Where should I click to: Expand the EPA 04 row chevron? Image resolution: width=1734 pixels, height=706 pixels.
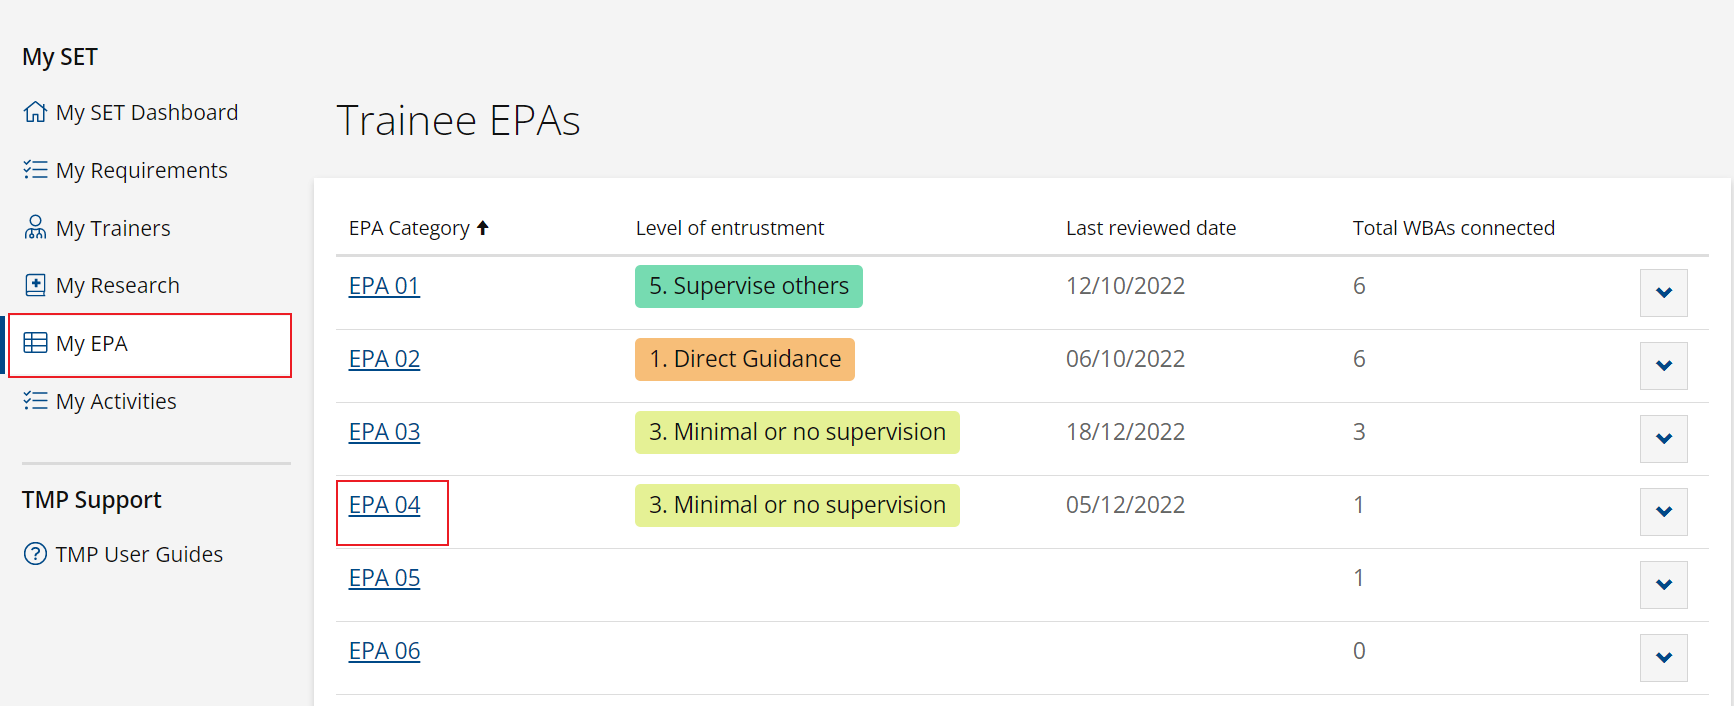pyautogui.click(x=1664, y=512)
